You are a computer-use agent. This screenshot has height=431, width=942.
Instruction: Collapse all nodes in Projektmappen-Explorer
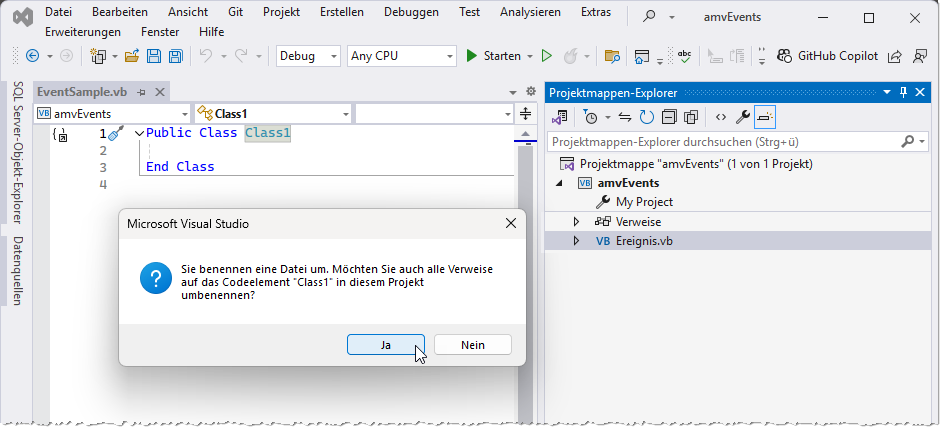669,117
